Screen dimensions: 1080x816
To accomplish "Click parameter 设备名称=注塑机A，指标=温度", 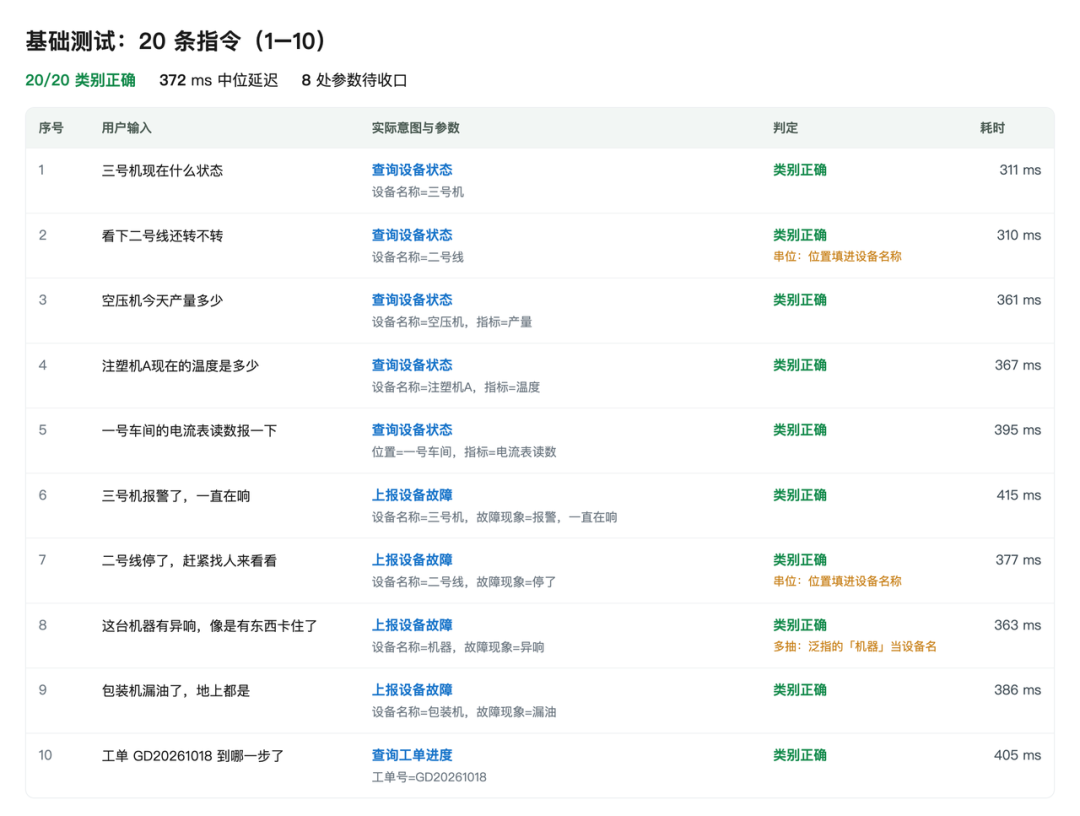I will point(456,388).
